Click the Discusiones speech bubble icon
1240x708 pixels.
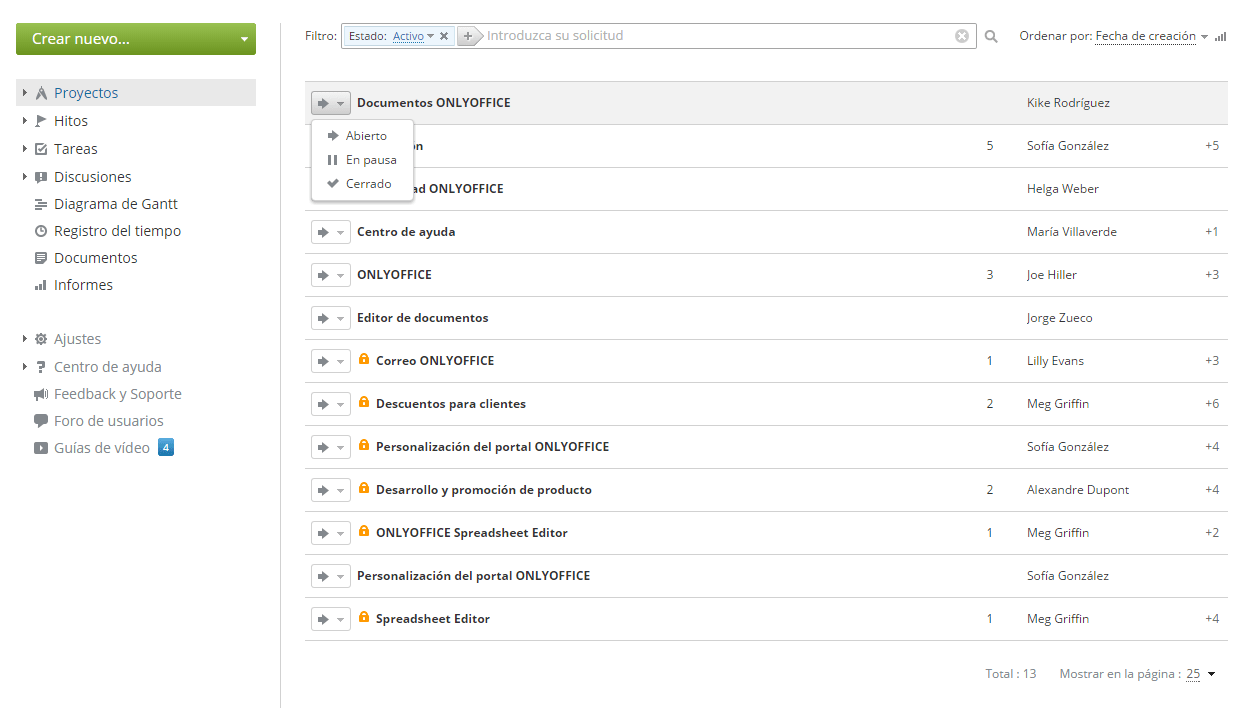(x=41, y=177)
